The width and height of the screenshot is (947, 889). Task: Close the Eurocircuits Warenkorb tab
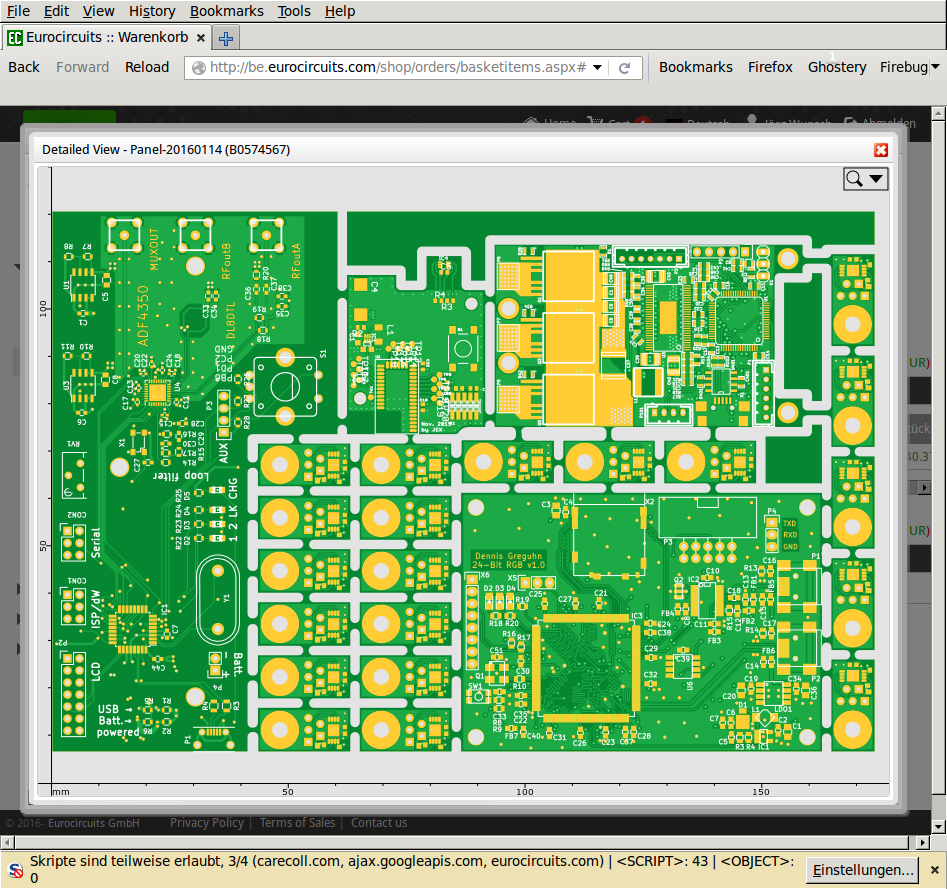coord(201,38)
